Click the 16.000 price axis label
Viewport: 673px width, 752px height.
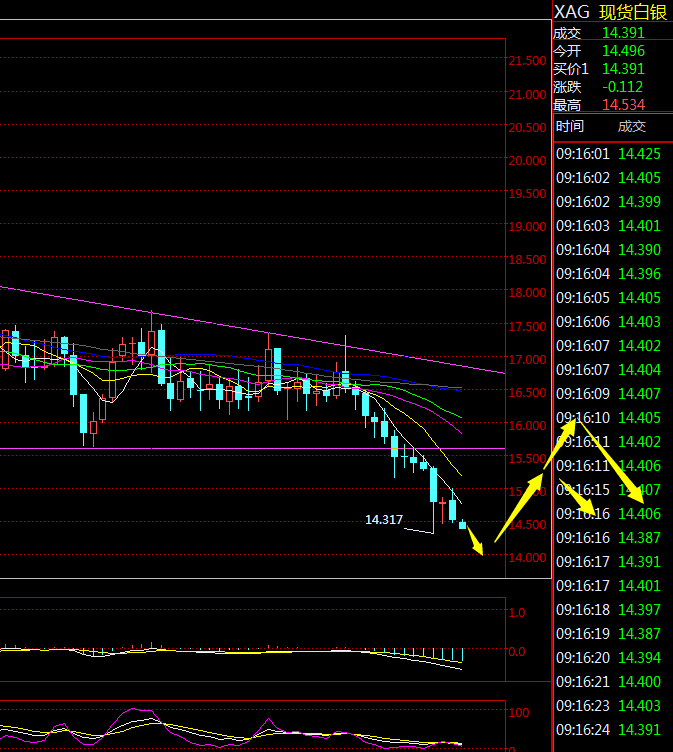pyautogui.click(x=527, y=426)
